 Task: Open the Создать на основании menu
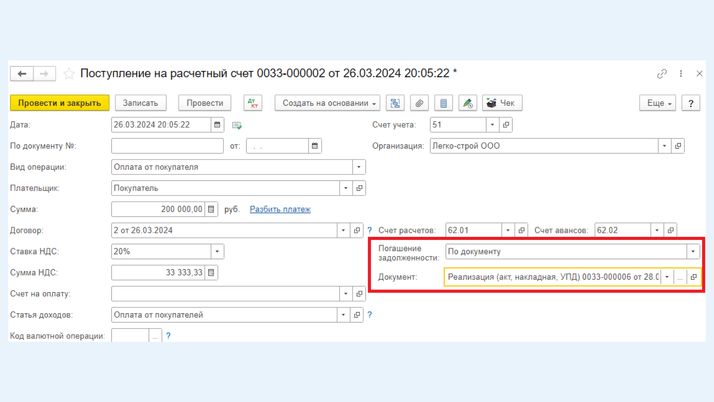(x=328, y=103)
